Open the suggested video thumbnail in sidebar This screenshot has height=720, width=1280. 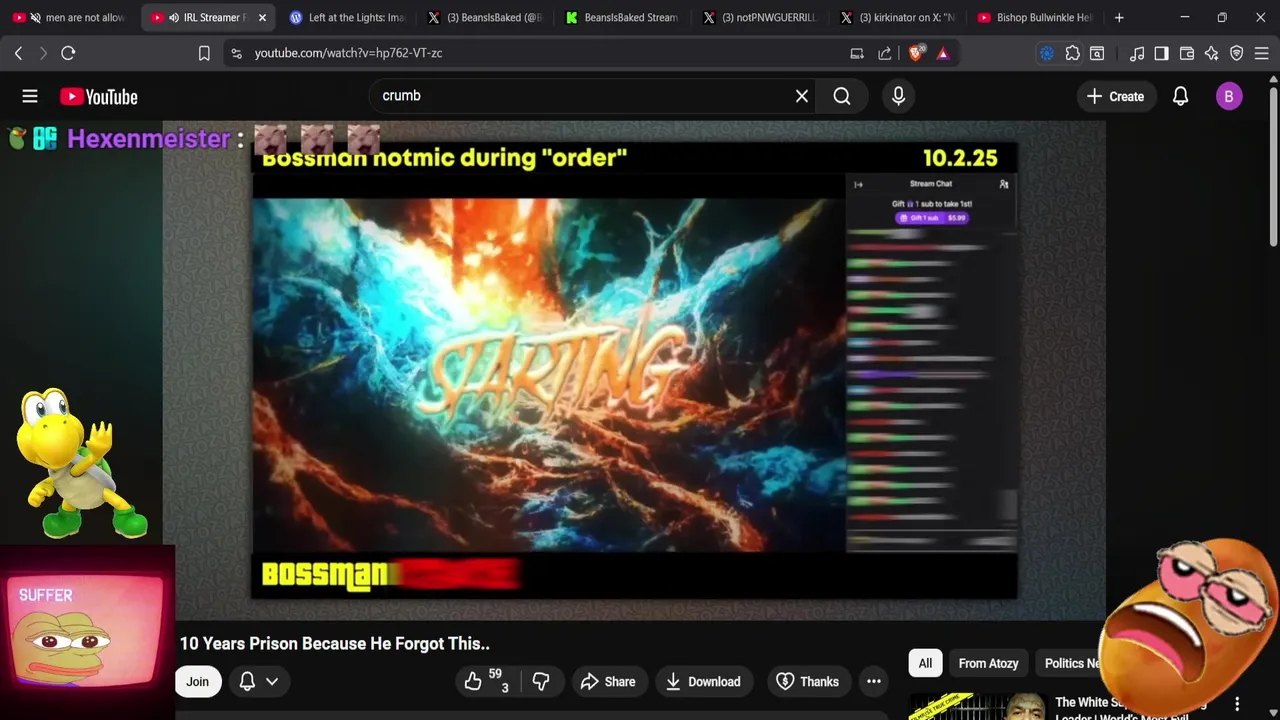(977, 706)
